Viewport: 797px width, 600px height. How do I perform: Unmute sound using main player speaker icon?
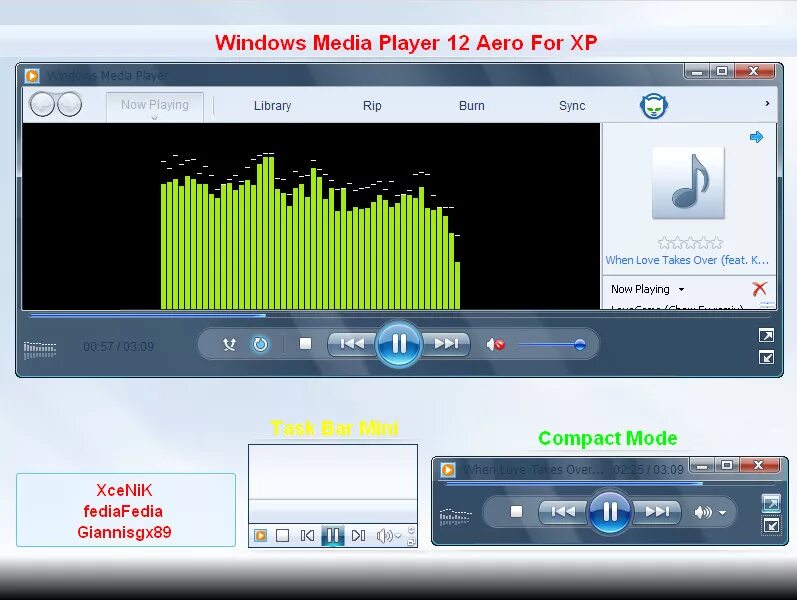(x=495, y=345)
